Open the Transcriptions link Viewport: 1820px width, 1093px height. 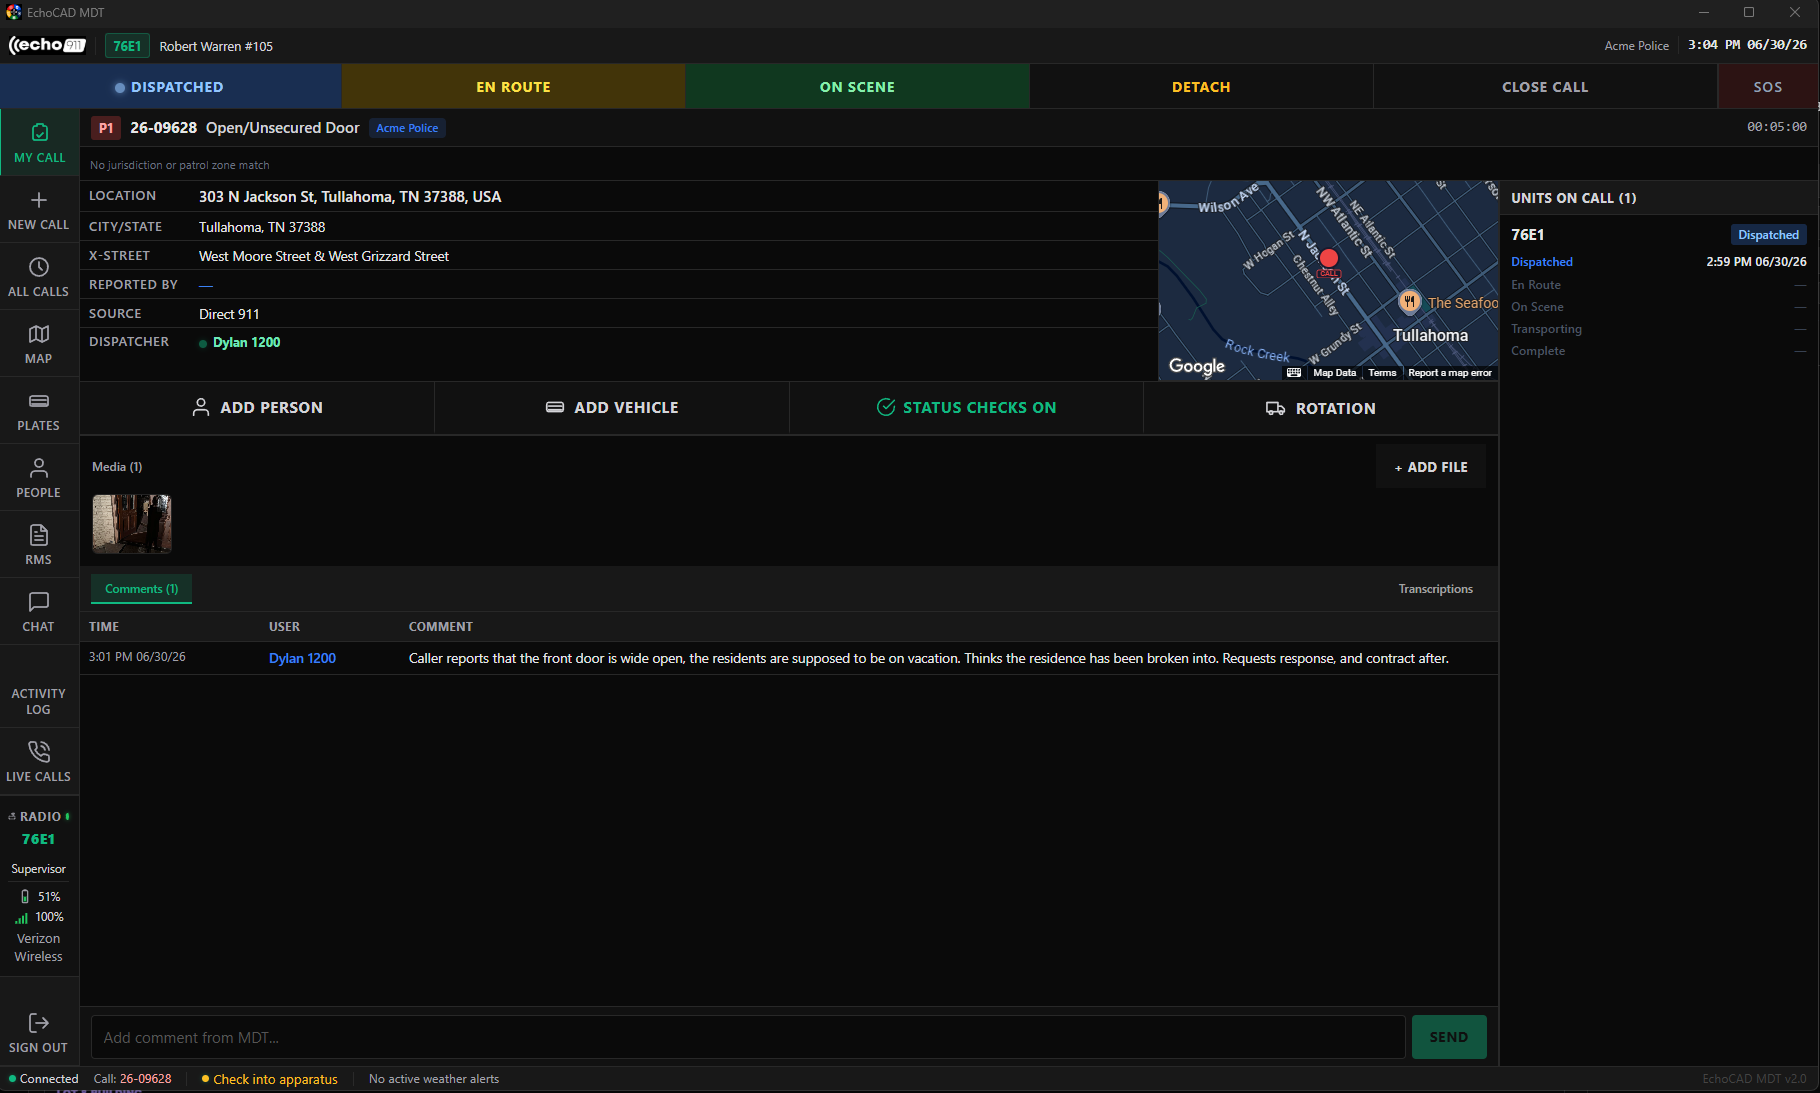tap(1435, 589)
